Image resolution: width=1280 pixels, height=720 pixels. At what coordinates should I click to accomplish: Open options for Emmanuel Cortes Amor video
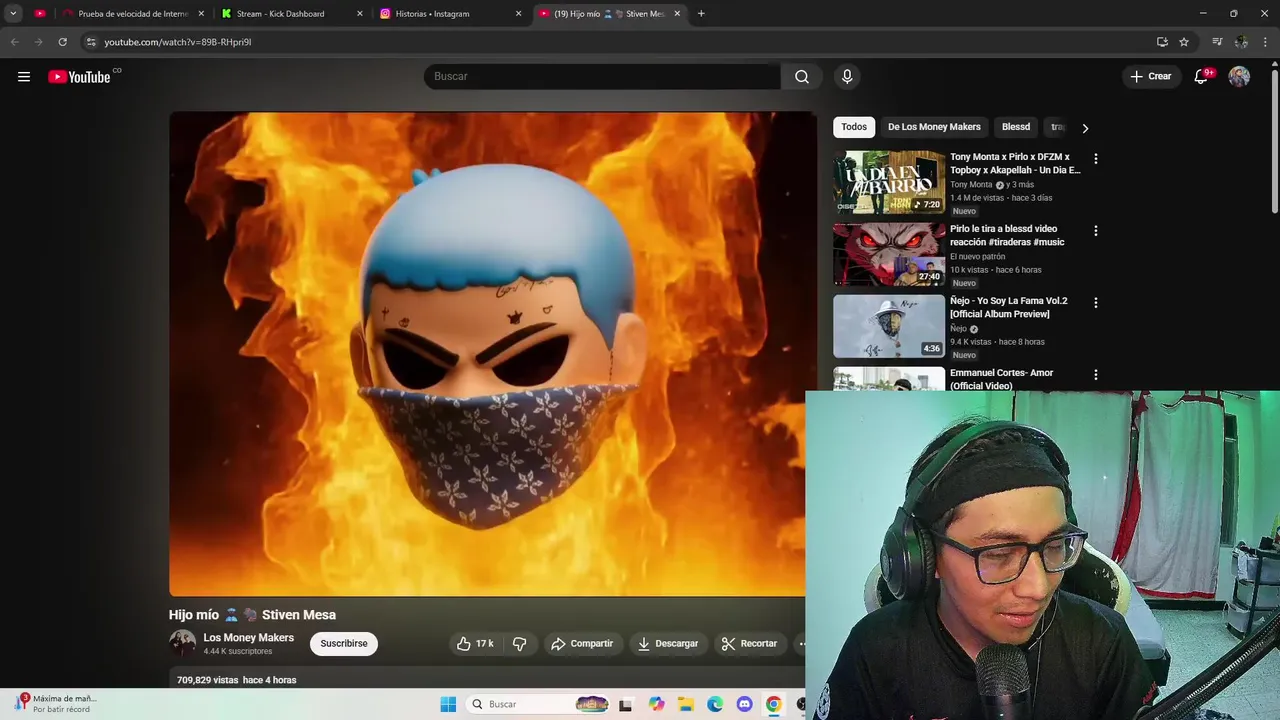tap(1096, 375)
